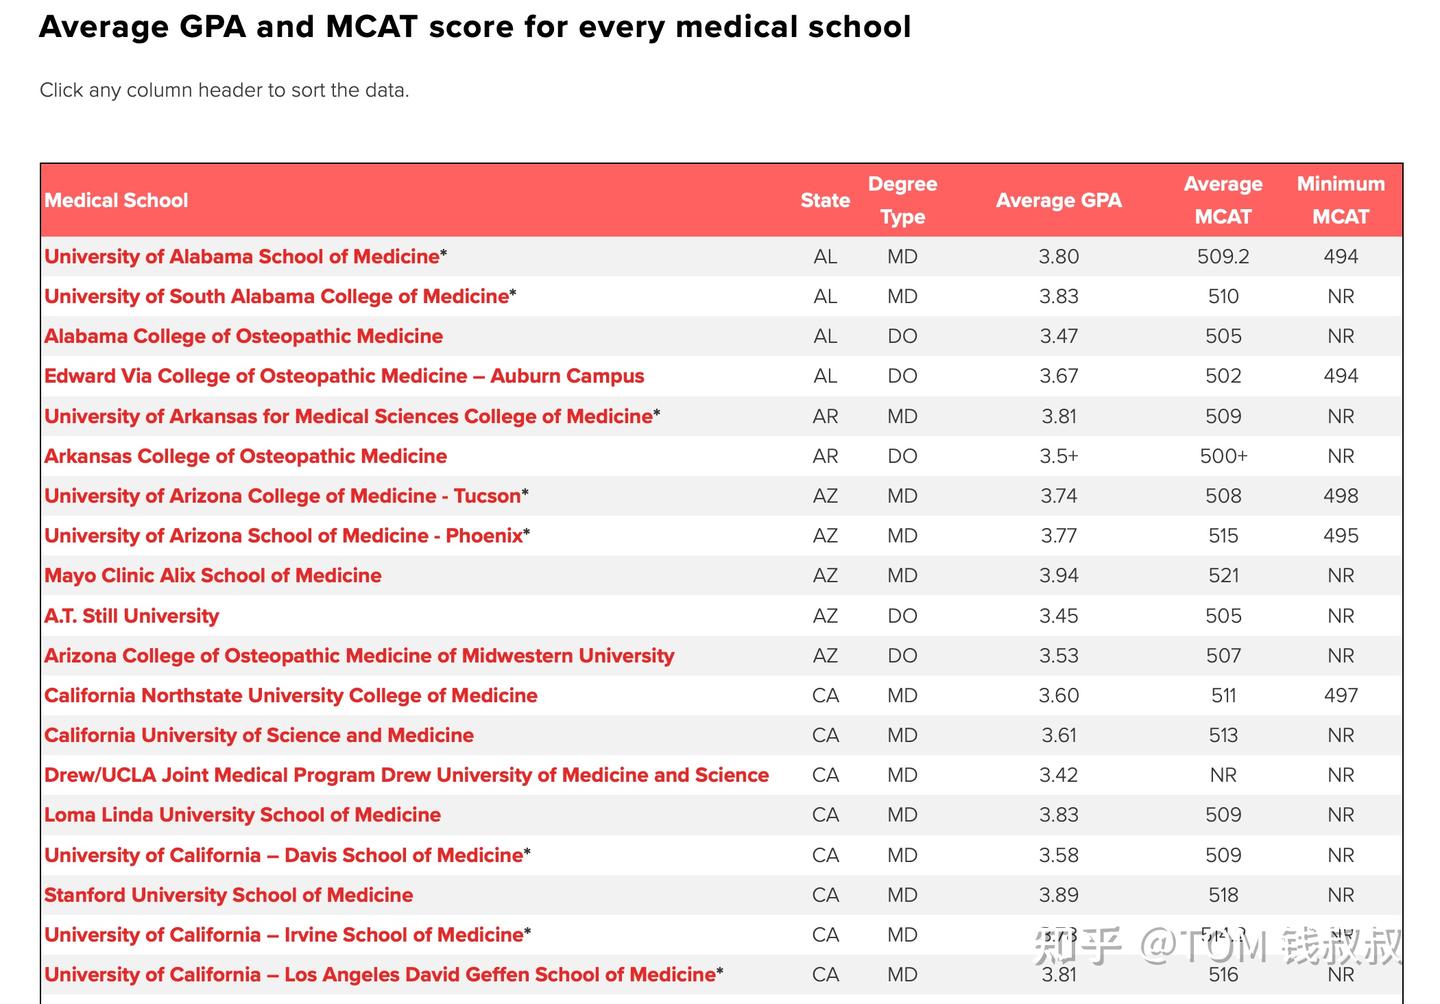Open University of Alabama School of Medicine link
This screenshot has width=1440, height=1004.
tap(242, 256)
